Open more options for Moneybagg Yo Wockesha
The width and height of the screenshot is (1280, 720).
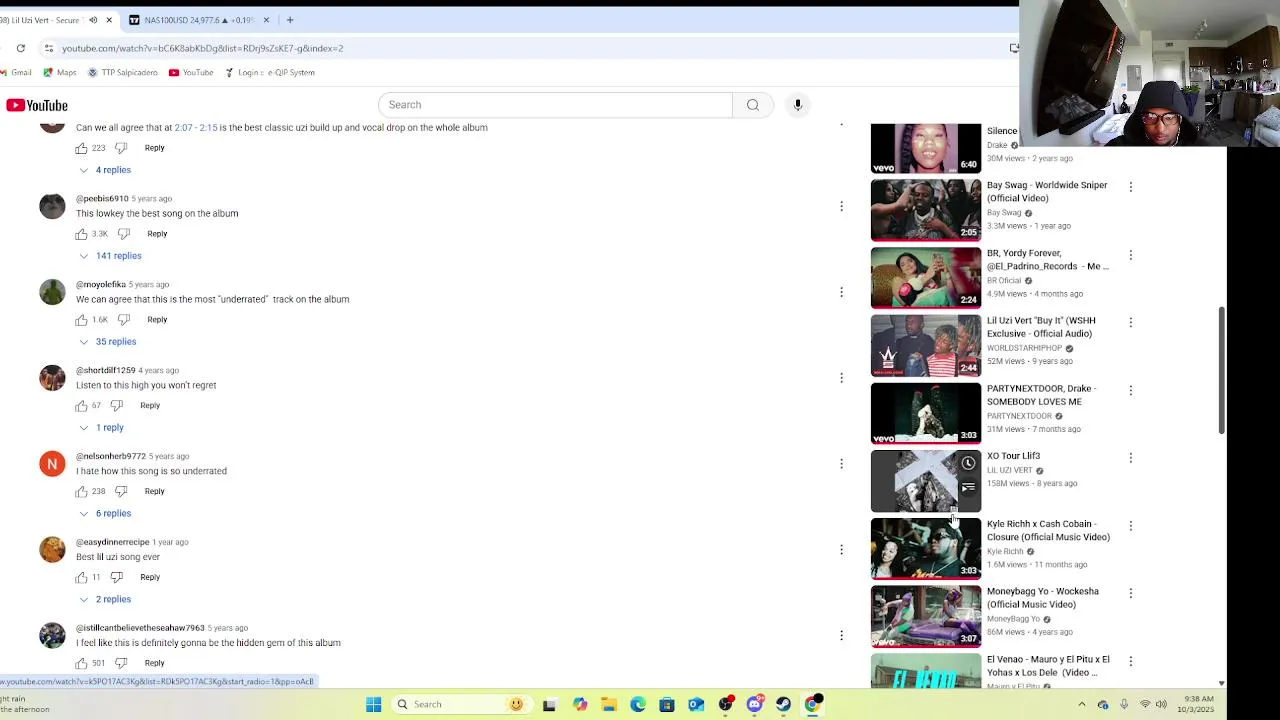1131,594
